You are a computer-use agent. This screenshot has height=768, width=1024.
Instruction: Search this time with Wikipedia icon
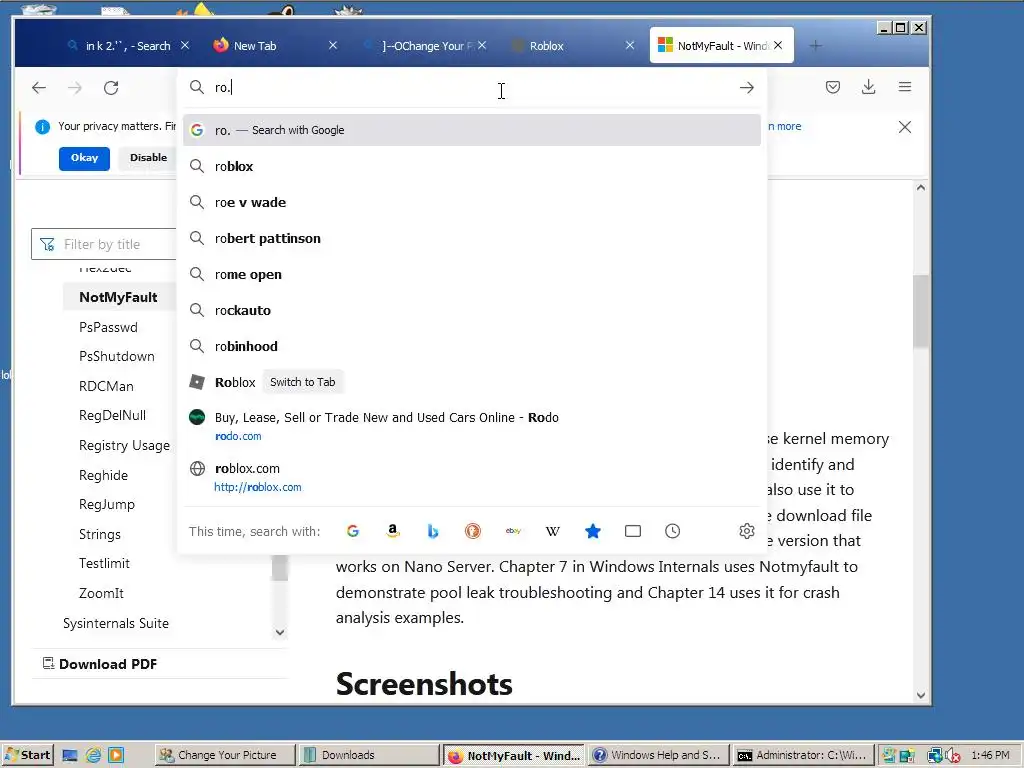coord(552,532)
